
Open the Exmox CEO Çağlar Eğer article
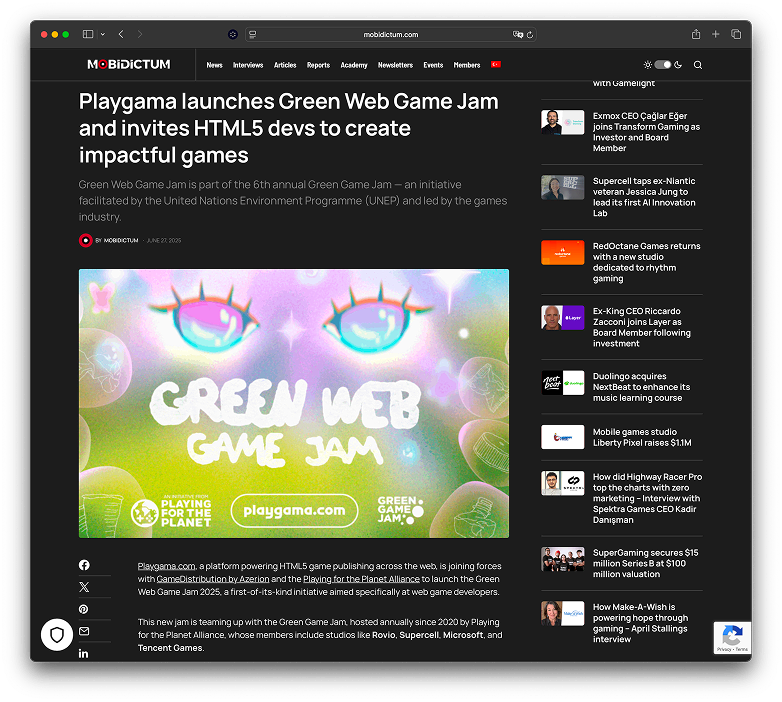click(646, 132)
